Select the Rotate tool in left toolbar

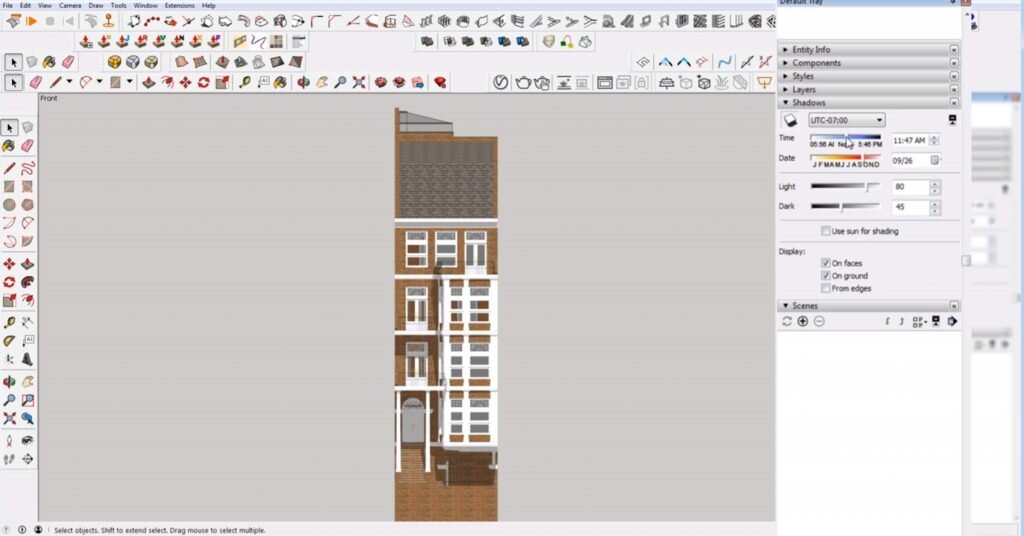pos(9,282)
